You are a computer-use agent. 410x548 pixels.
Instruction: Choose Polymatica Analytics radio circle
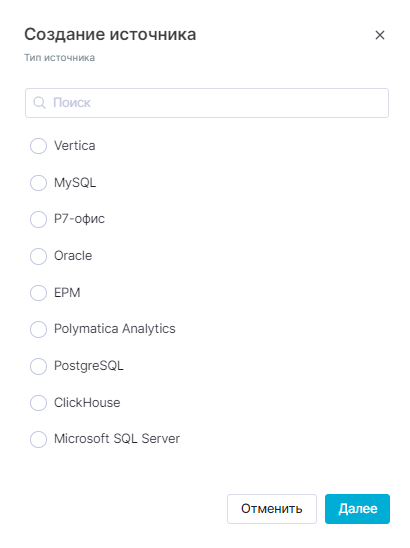tap(38, 329)
